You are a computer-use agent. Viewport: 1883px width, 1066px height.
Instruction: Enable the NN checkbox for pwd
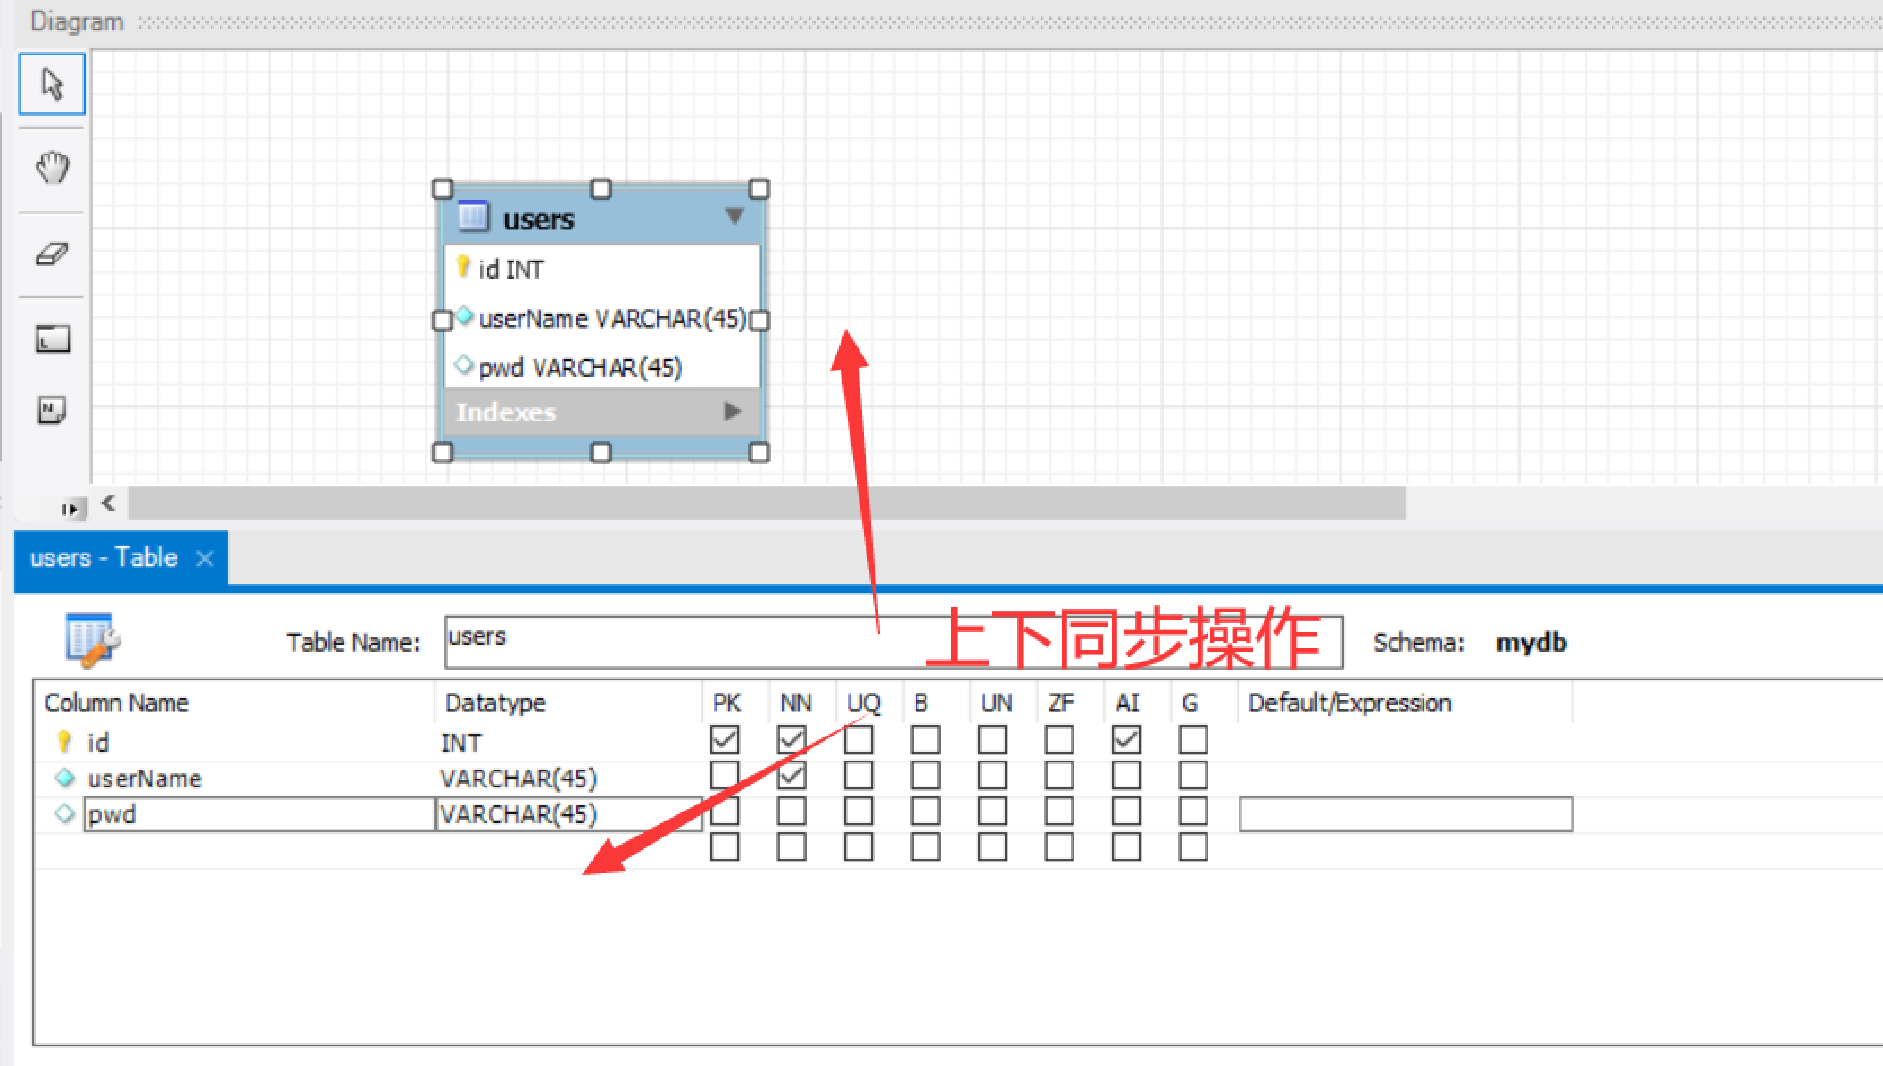791,811
